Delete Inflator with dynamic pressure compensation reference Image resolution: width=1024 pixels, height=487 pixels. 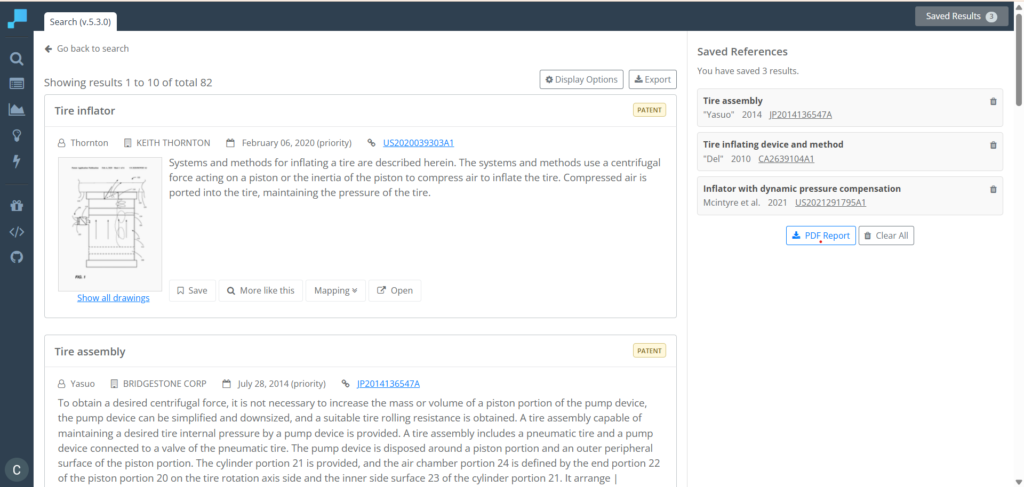click(993, 189)
